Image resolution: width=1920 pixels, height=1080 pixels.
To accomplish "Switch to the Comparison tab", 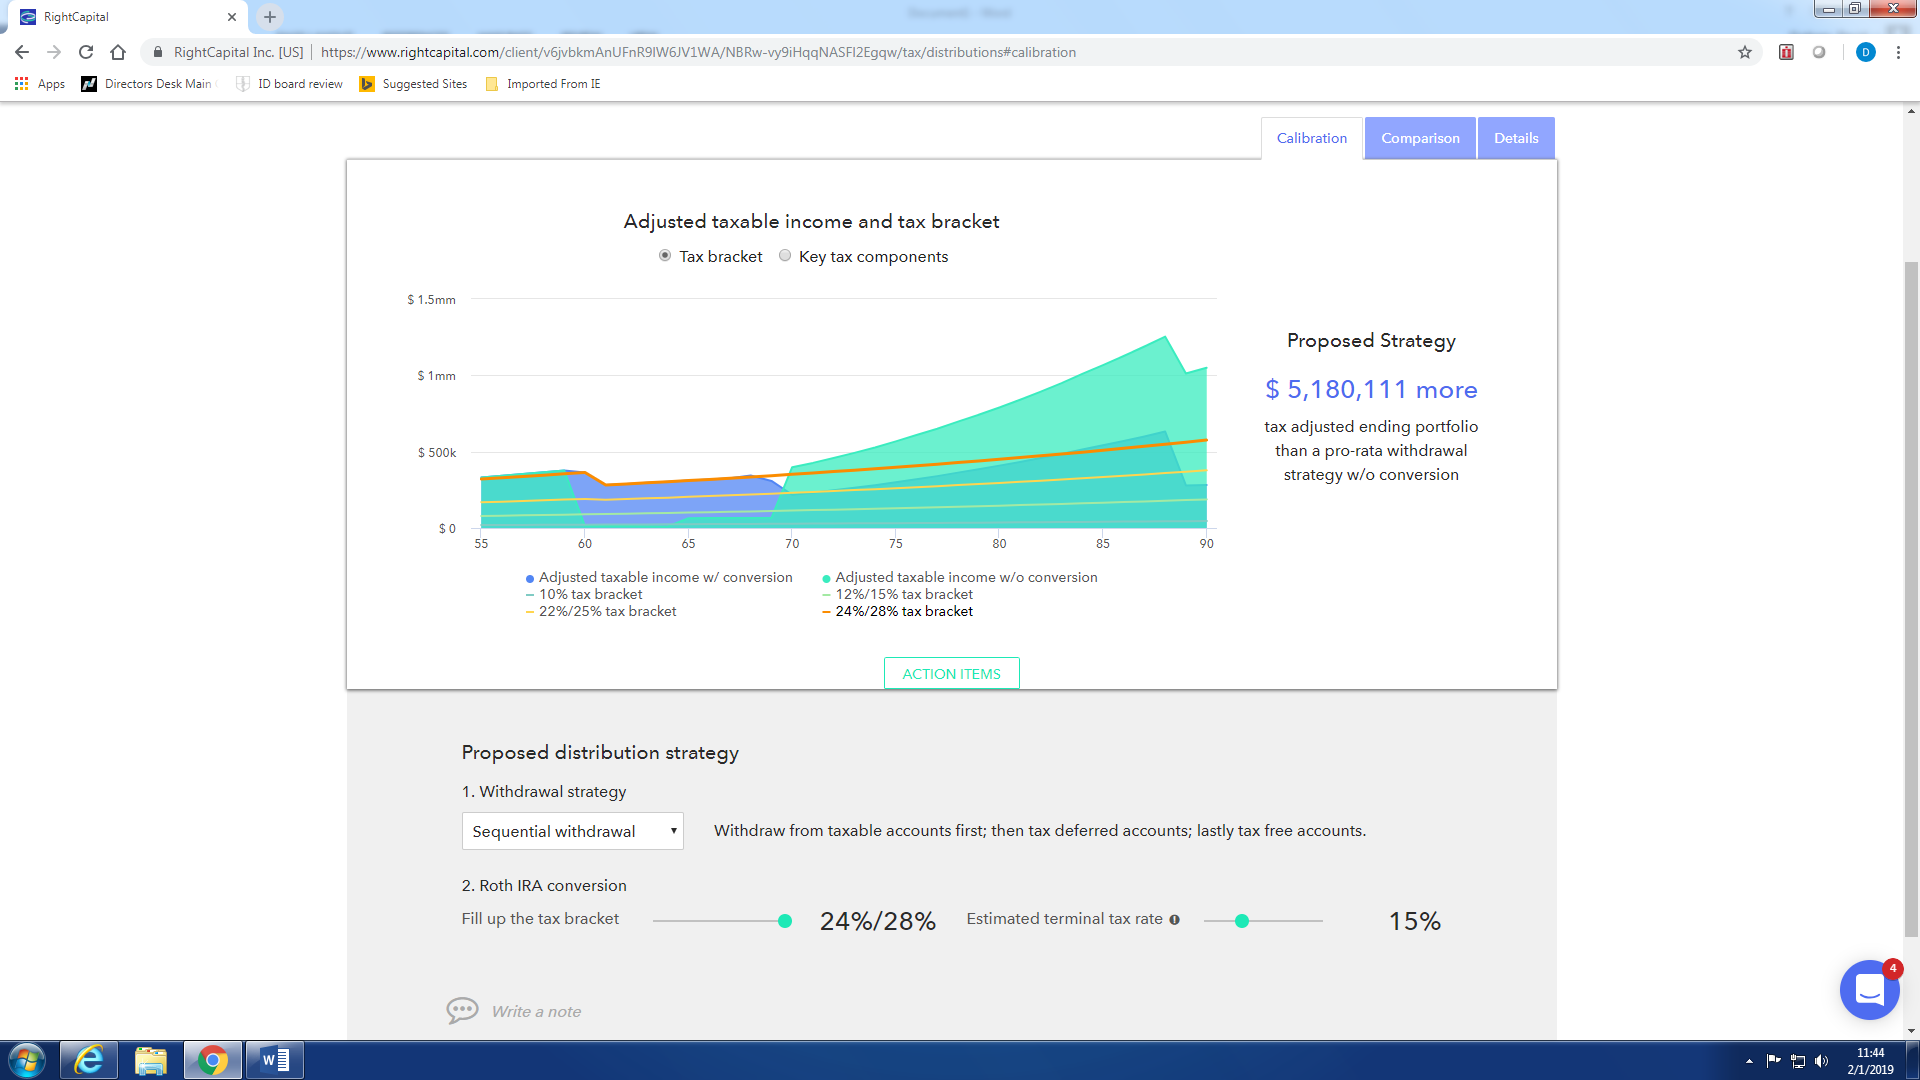I will coord(1420,138).
